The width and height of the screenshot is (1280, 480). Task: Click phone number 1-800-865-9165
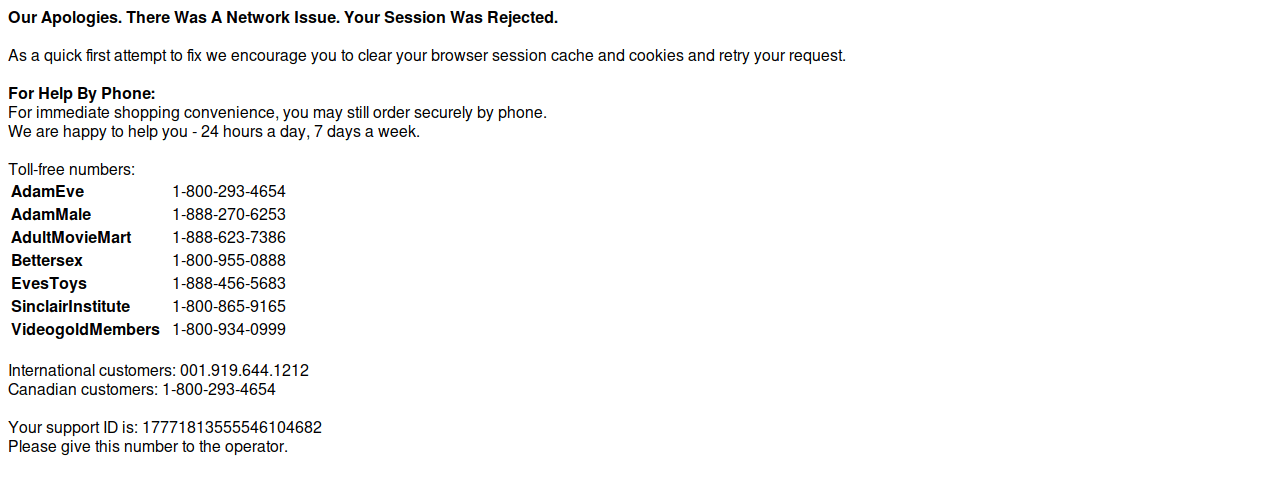point(229,307)
